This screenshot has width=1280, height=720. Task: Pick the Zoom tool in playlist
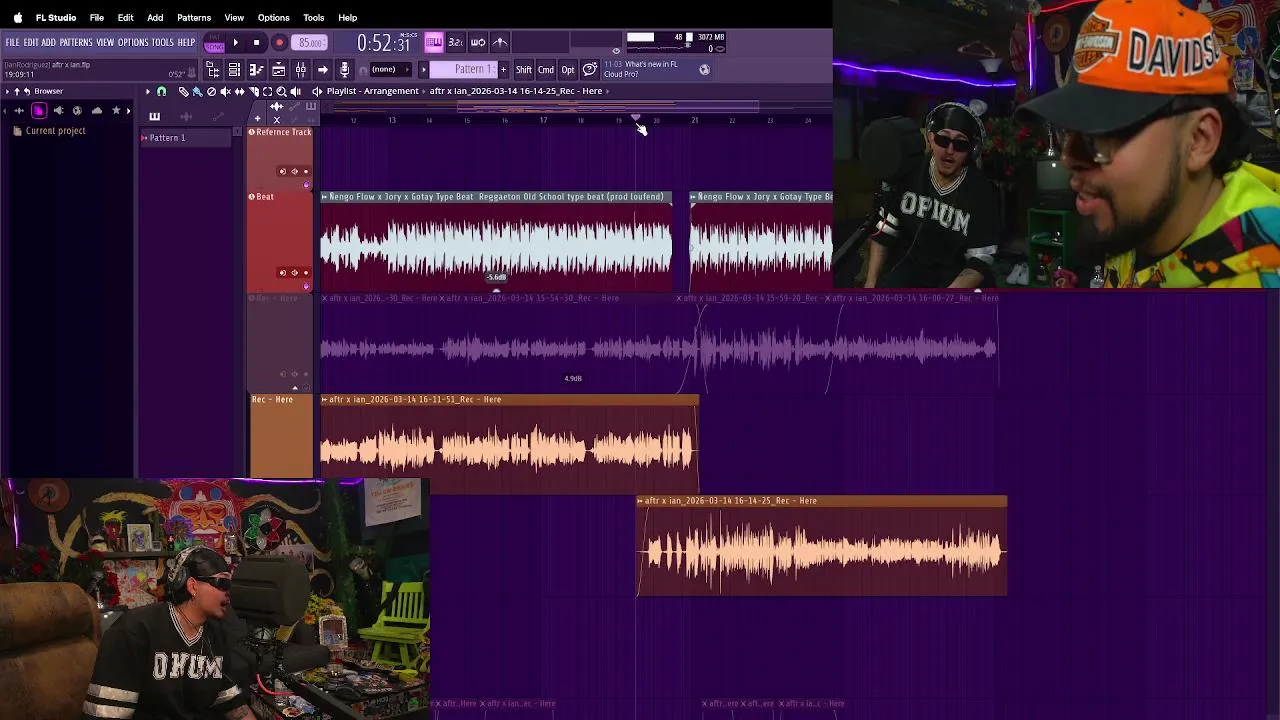click(x=281, y=91)
